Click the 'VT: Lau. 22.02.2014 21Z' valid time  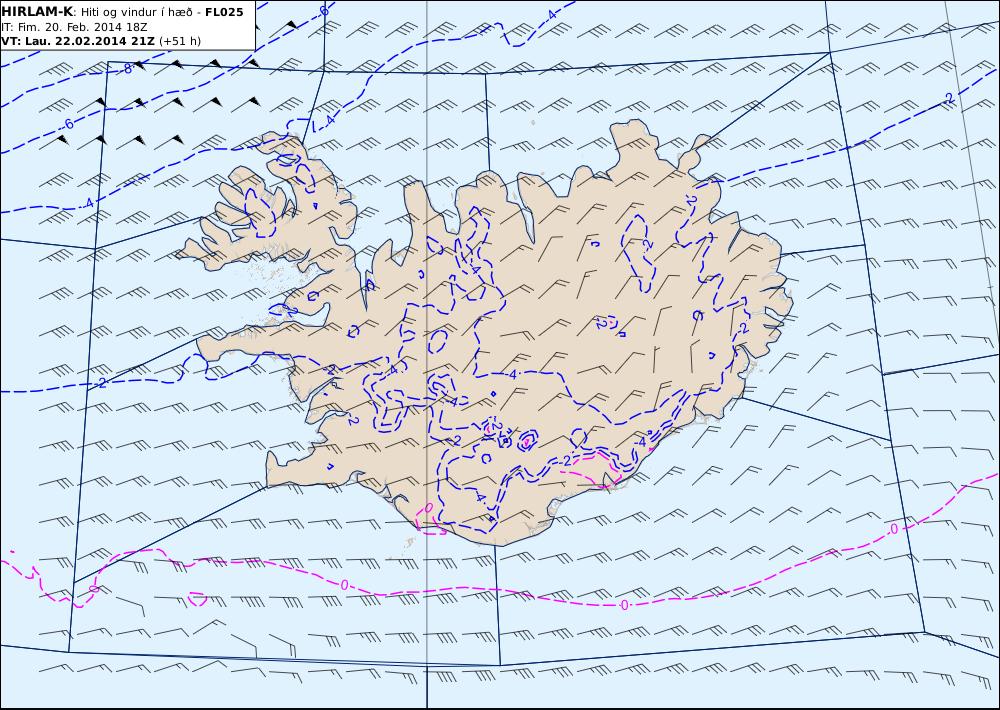[x=78, y=41]
